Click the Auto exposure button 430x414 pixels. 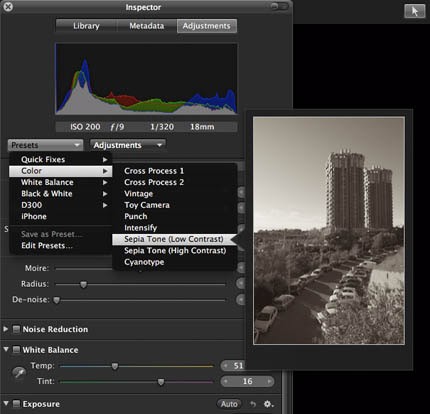pos(229,404)
